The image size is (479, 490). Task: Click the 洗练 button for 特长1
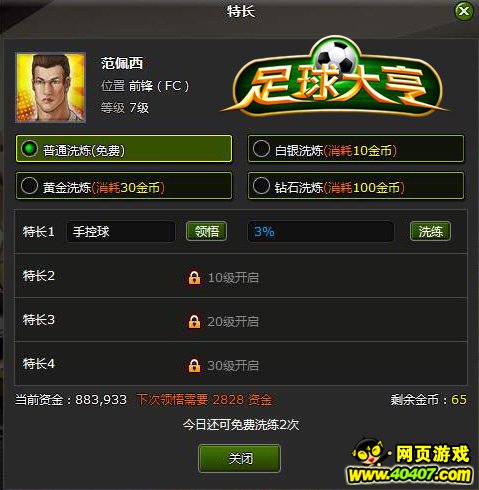(x=430, y=231)
